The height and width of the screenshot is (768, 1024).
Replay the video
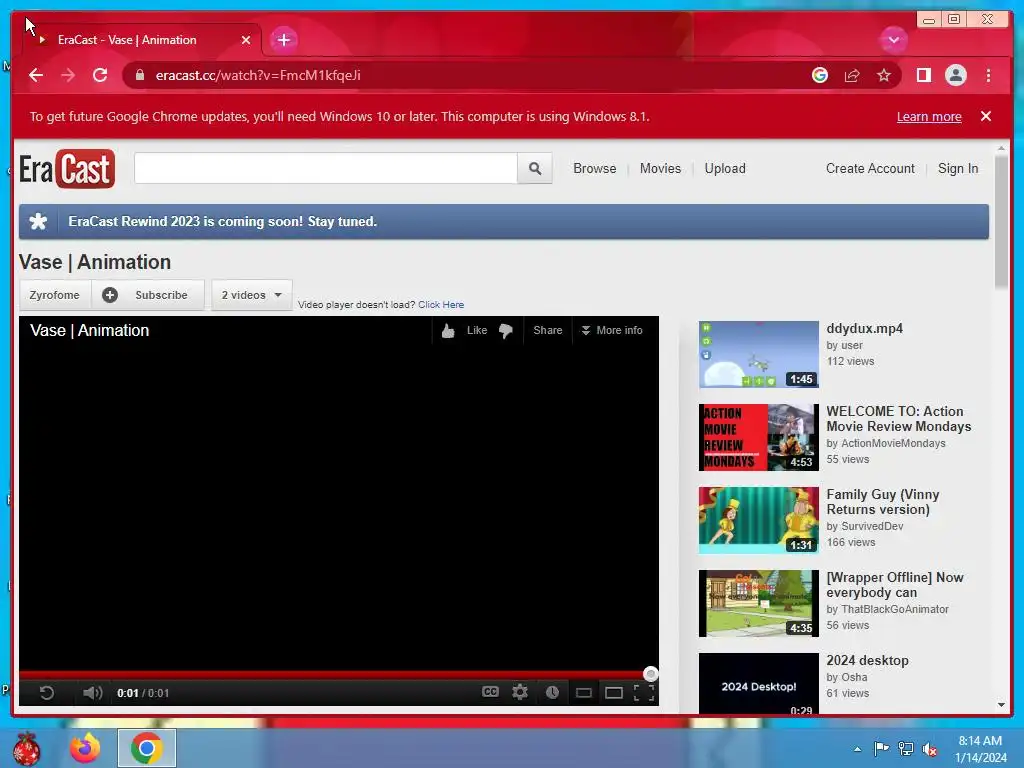point(46,693)
